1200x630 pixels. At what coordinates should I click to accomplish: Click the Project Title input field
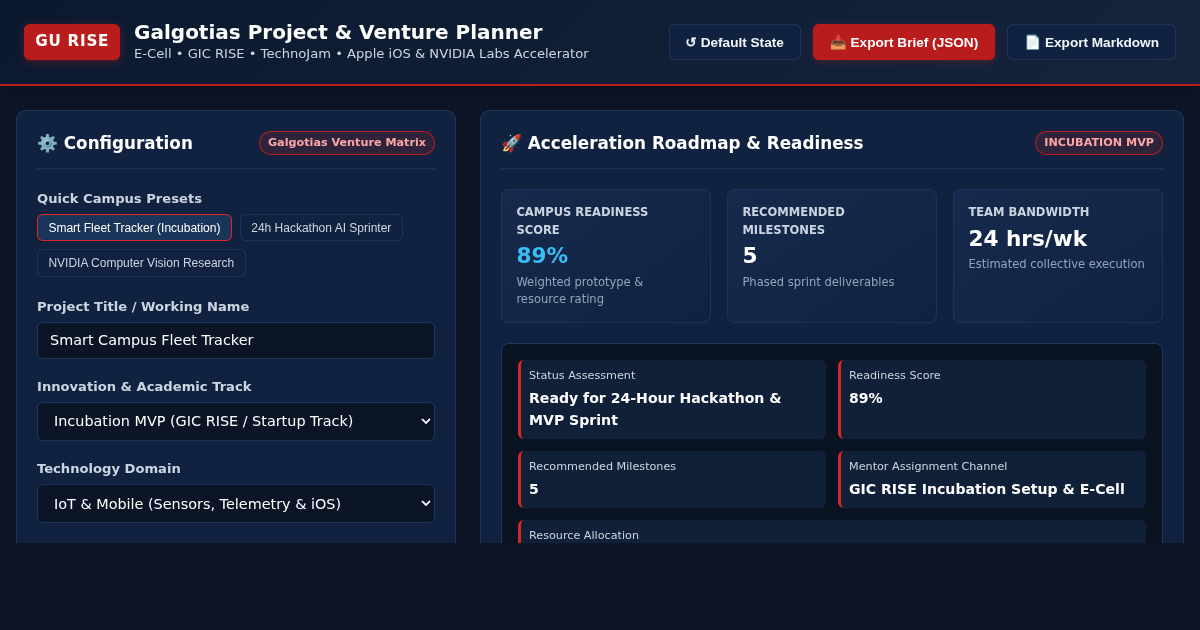(236, 340)
